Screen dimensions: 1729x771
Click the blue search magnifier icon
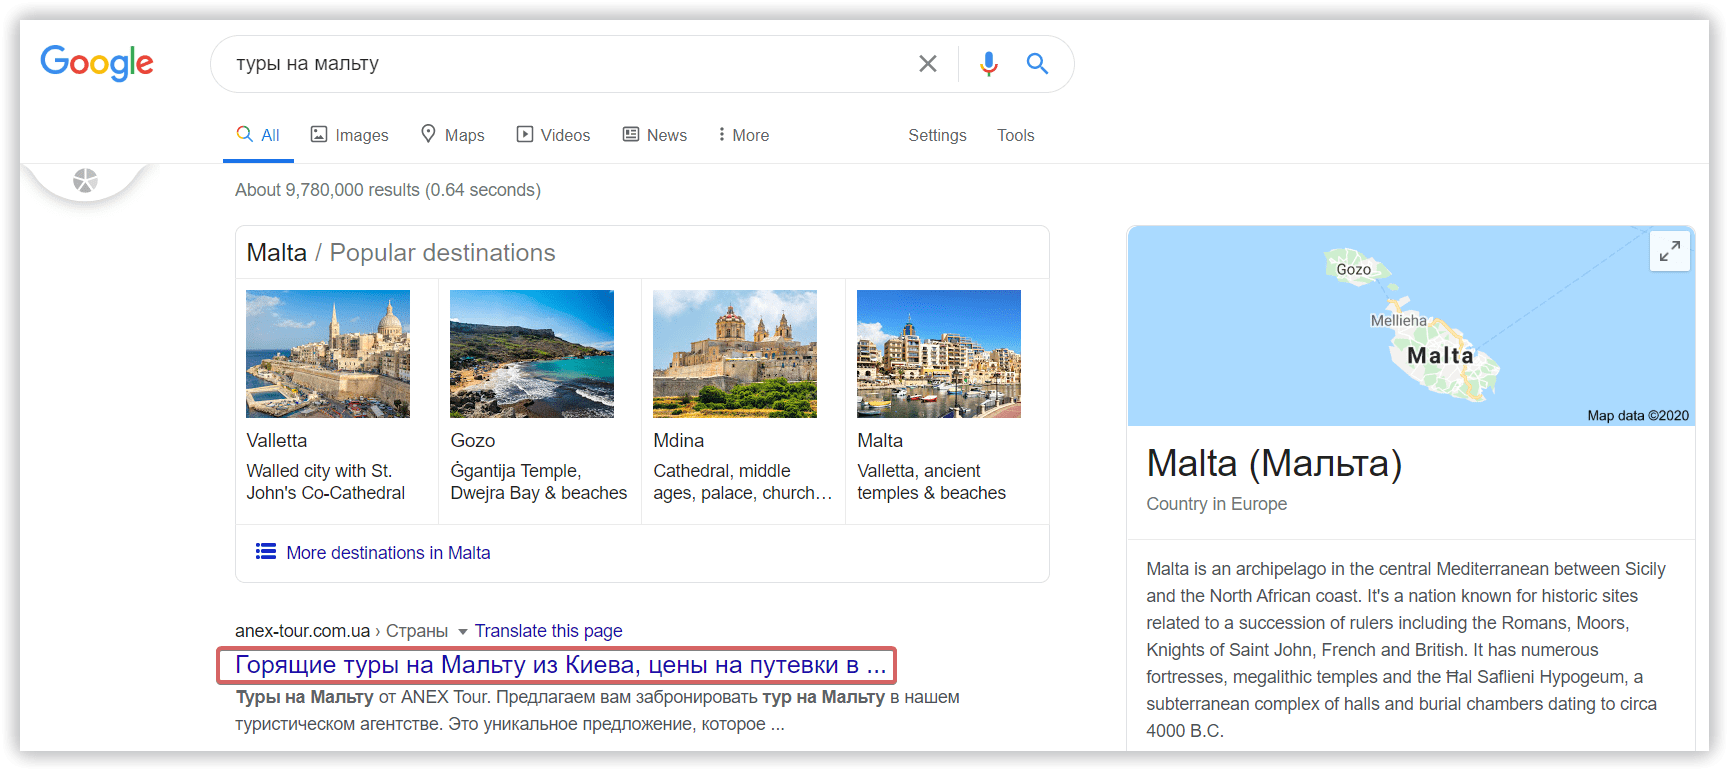pos(1037,64)
